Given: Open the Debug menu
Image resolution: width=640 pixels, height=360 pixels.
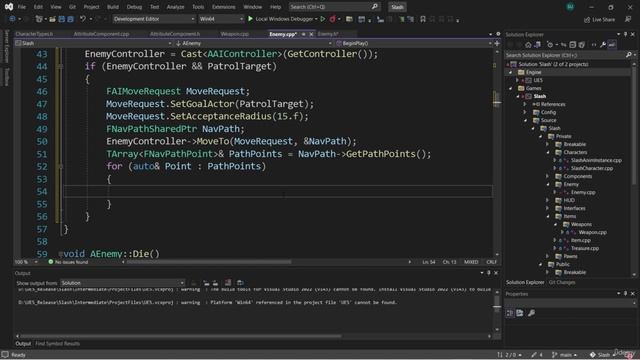Looking at the screenshot, I should tap(134, 7).
